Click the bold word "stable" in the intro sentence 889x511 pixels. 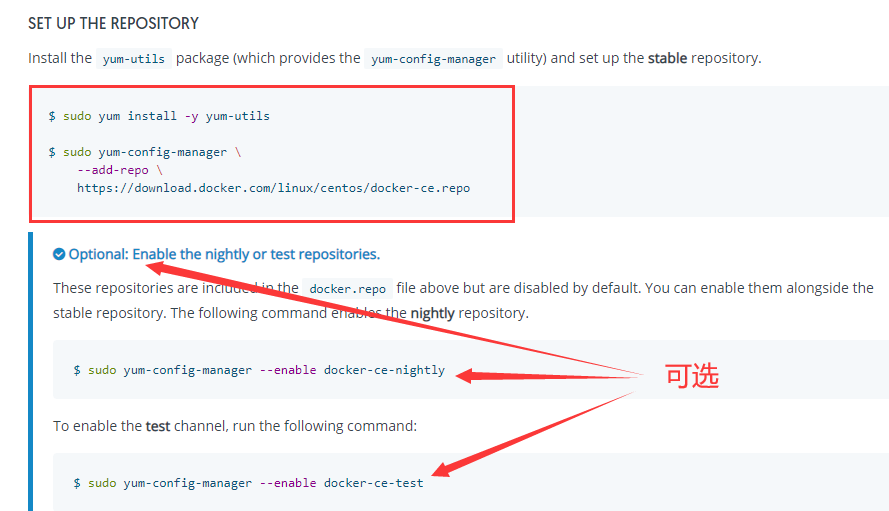point(667,58)
